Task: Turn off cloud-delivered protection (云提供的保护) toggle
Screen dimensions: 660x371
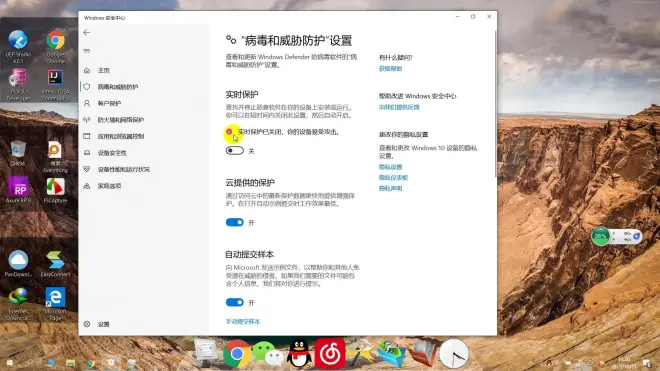Action: [x=234, y=222]
